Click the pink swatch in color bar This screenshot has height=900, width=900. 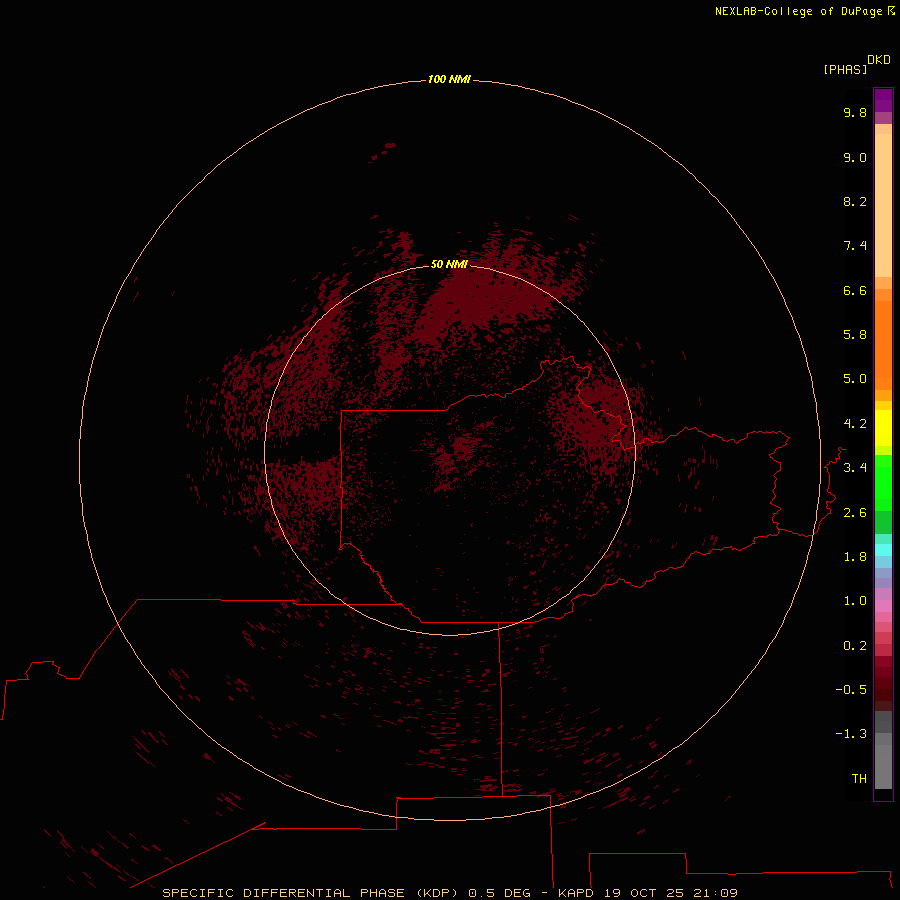[883, 606]
